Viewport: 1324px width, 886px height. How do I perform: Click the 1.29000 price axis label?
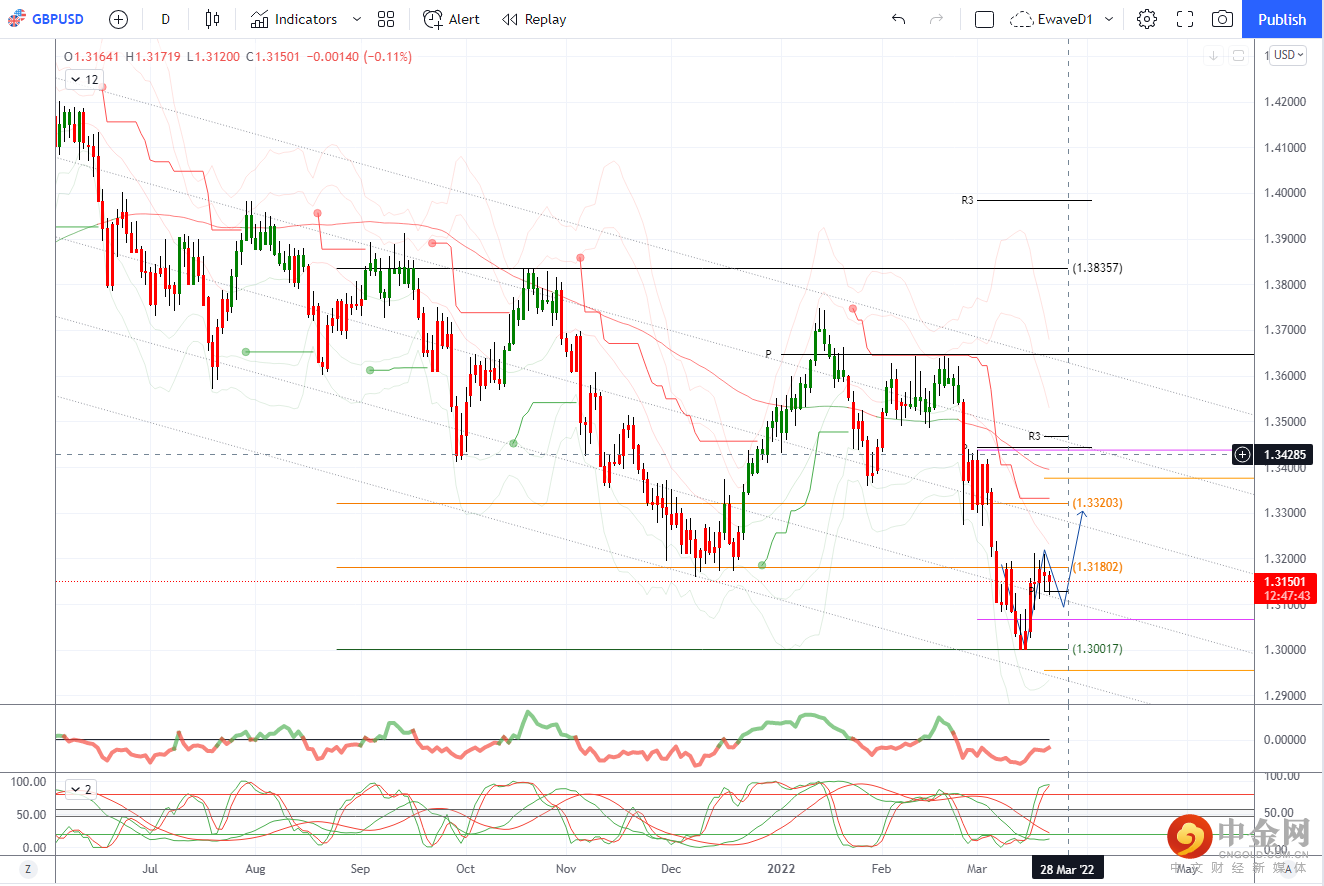pos(1284,695)
